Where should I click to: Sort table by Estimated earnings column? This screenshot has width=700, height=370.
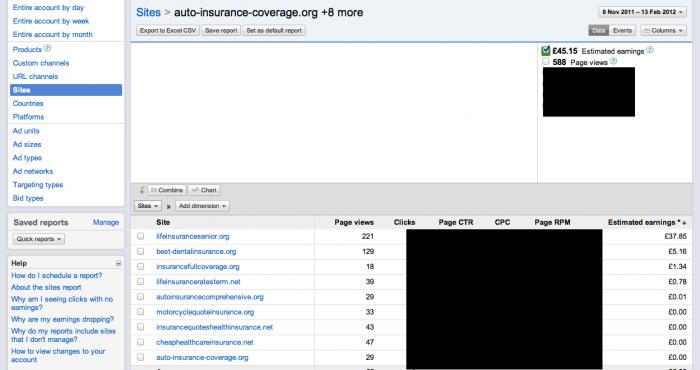[647, 222]
